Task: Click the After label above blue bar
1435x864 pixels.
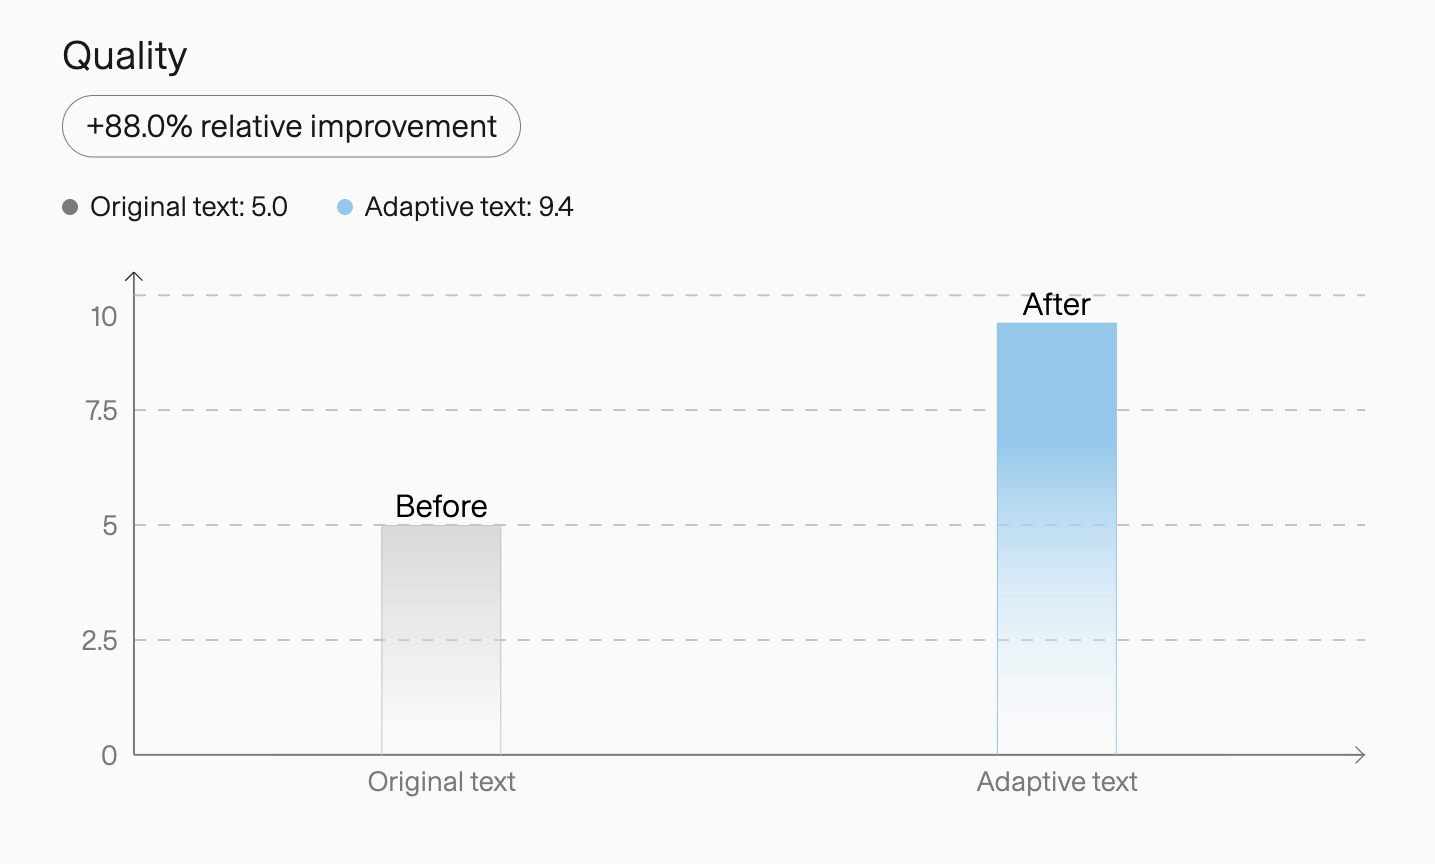Action: [1057, 304]
